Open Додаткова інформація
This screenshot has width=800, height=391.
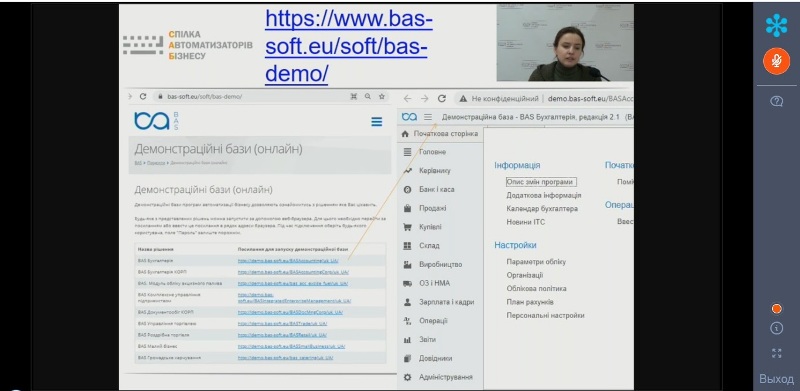click(544, 196)
